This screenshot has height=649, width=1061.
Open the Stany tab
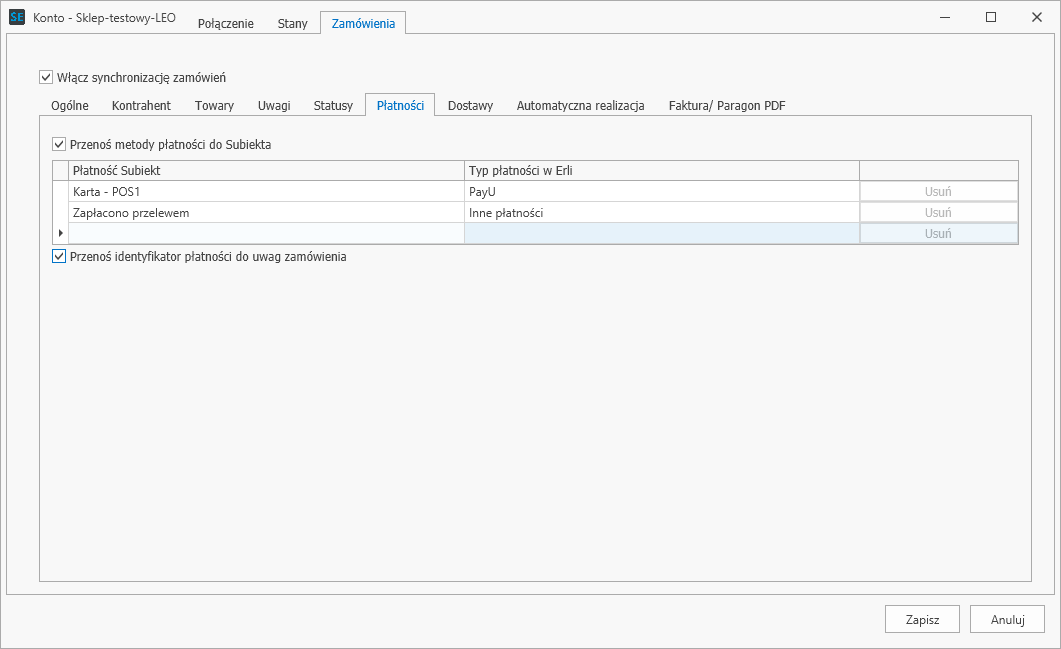(292, 23)
